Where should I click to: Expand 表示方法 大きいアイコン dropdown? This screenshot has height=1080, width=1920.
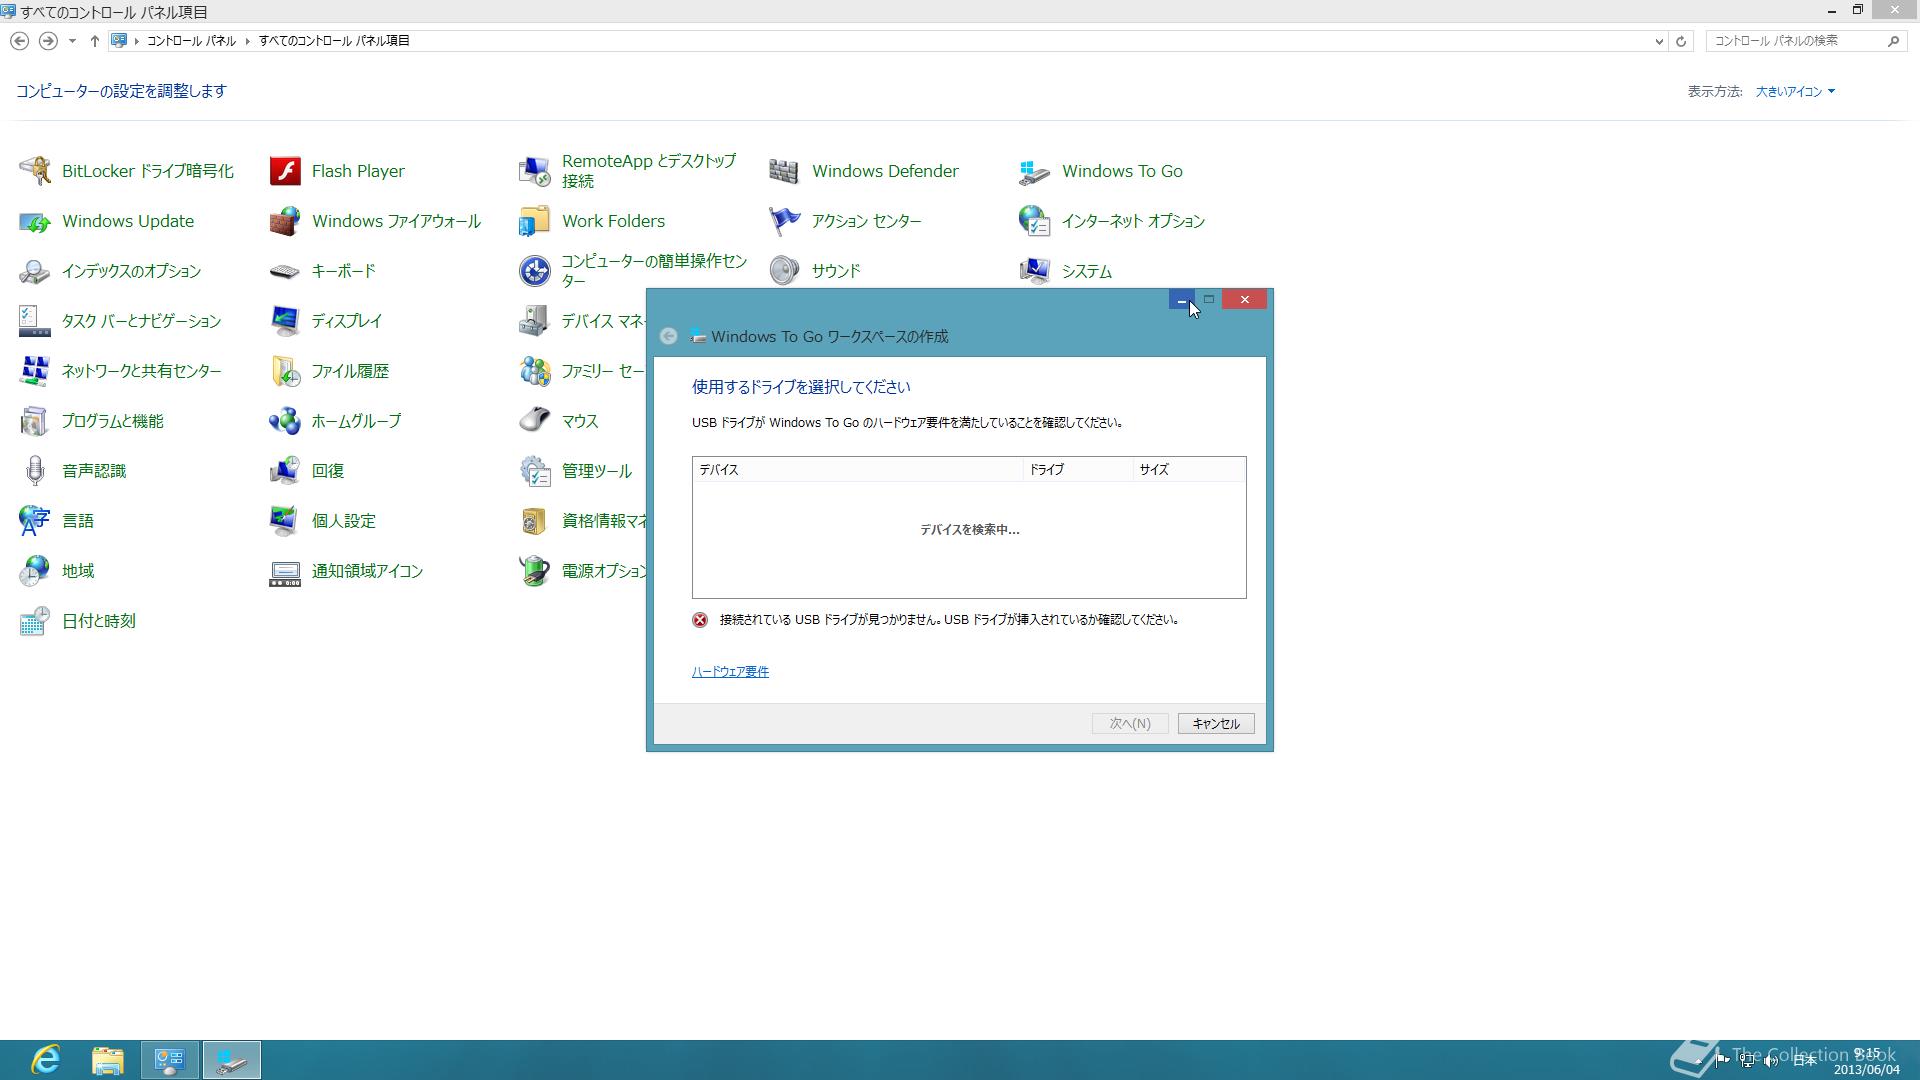click(x=1796, y=91)
